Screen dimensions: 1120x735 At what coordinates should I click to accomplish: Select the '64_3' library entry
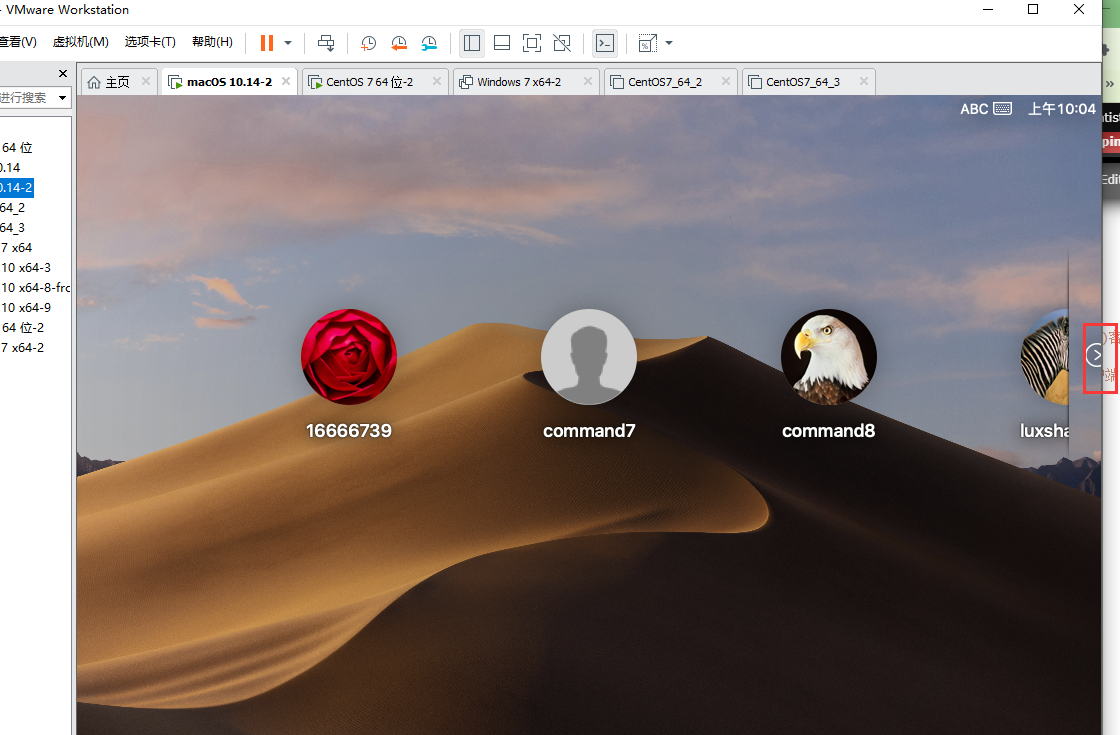coord(13,228)
